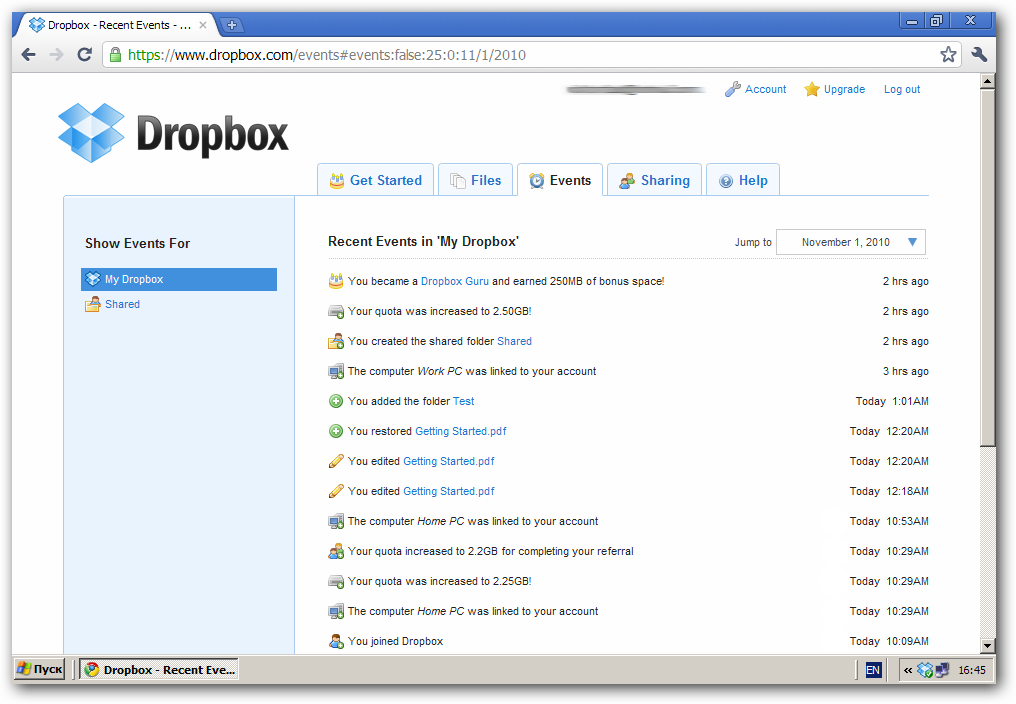1016x704 pixels.
Task: Close the Dropbox browser tab
Action: [x=203, y=25]
